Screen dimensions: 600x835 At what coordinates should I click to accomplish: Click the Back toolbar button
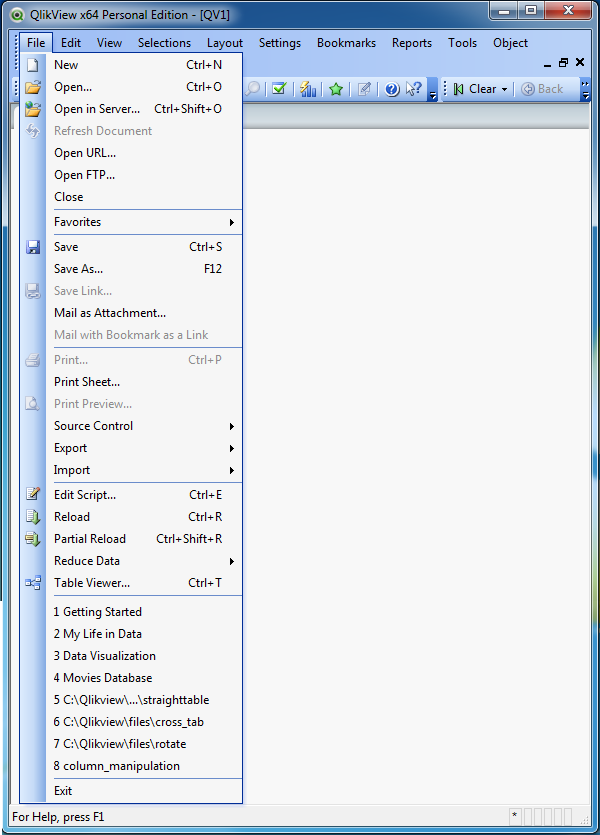(x=542, y=89)
